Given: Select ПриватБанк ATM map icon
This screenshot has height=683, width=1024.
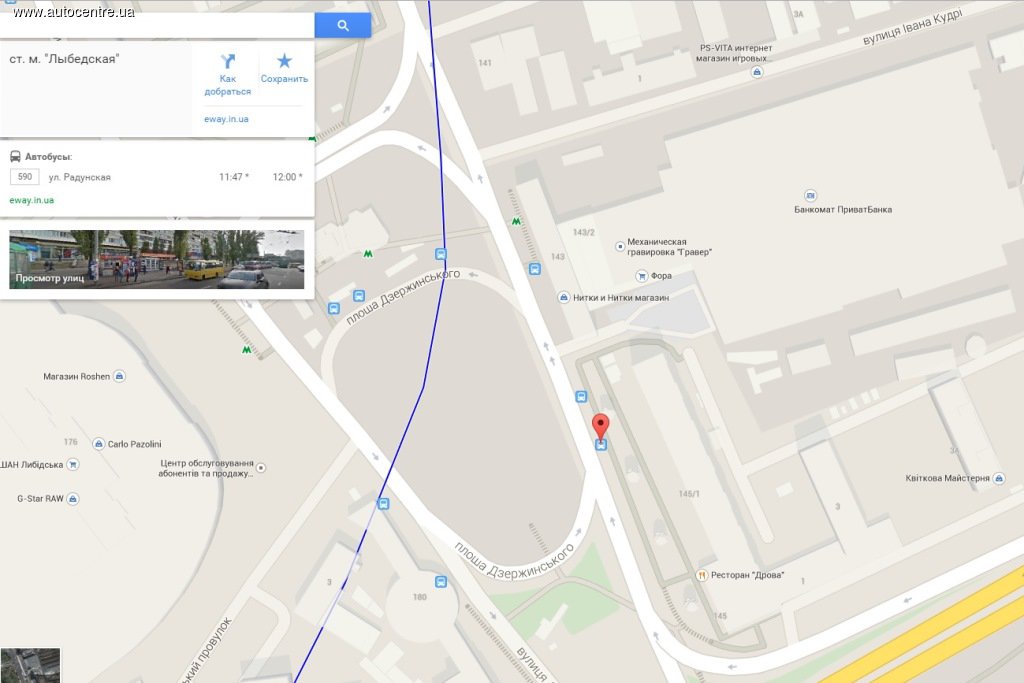Looking at the screenshot, I should pyautogui.click(x=810, y=195).
